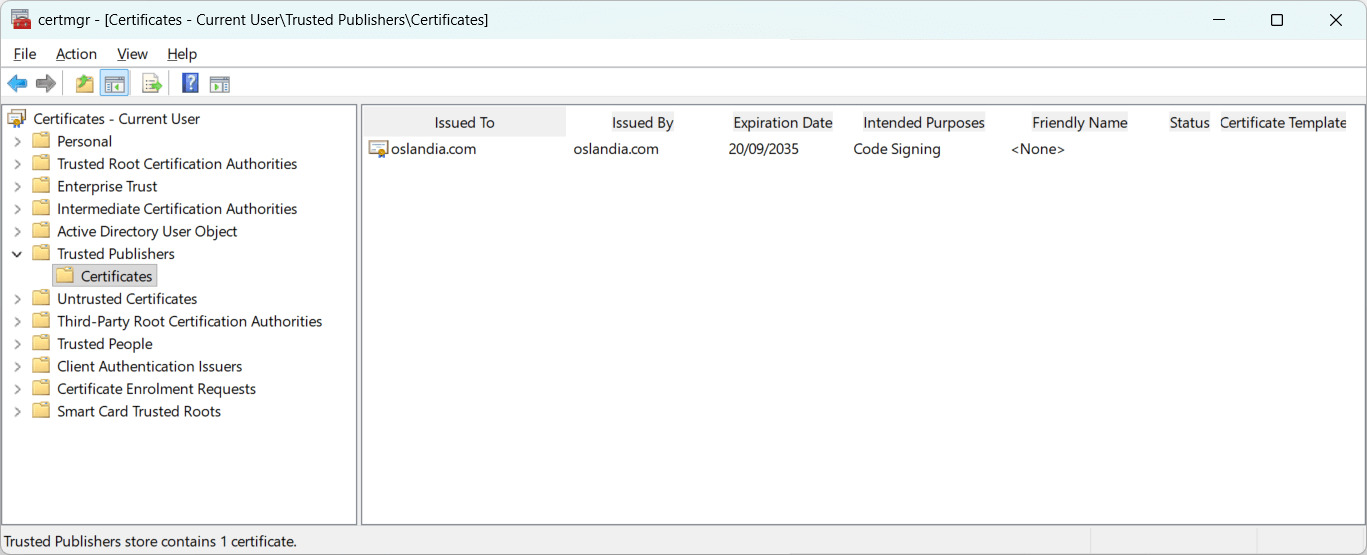The height and width of the screenshot is (555, 1367).
Task: Select the Smart Card Trusted Roots folder
Action: (x=138, y=412)
